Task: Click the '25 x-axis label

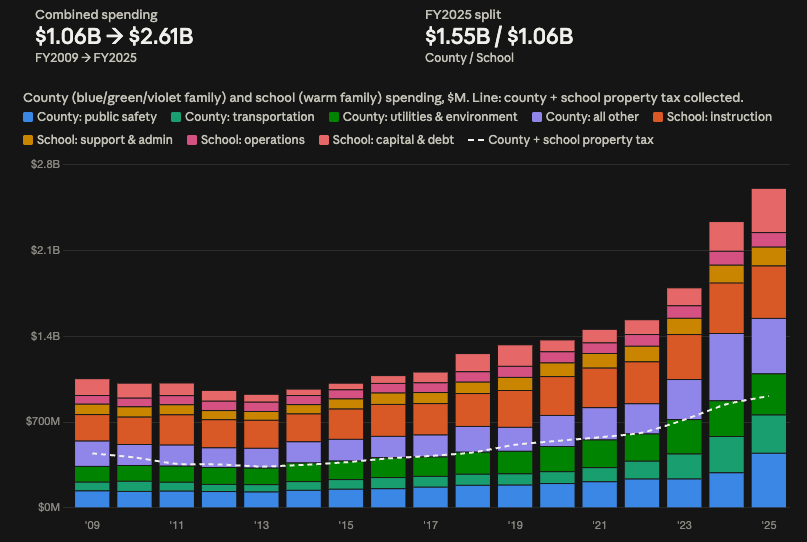Action: pyautogui.click(x=769, y=525)
